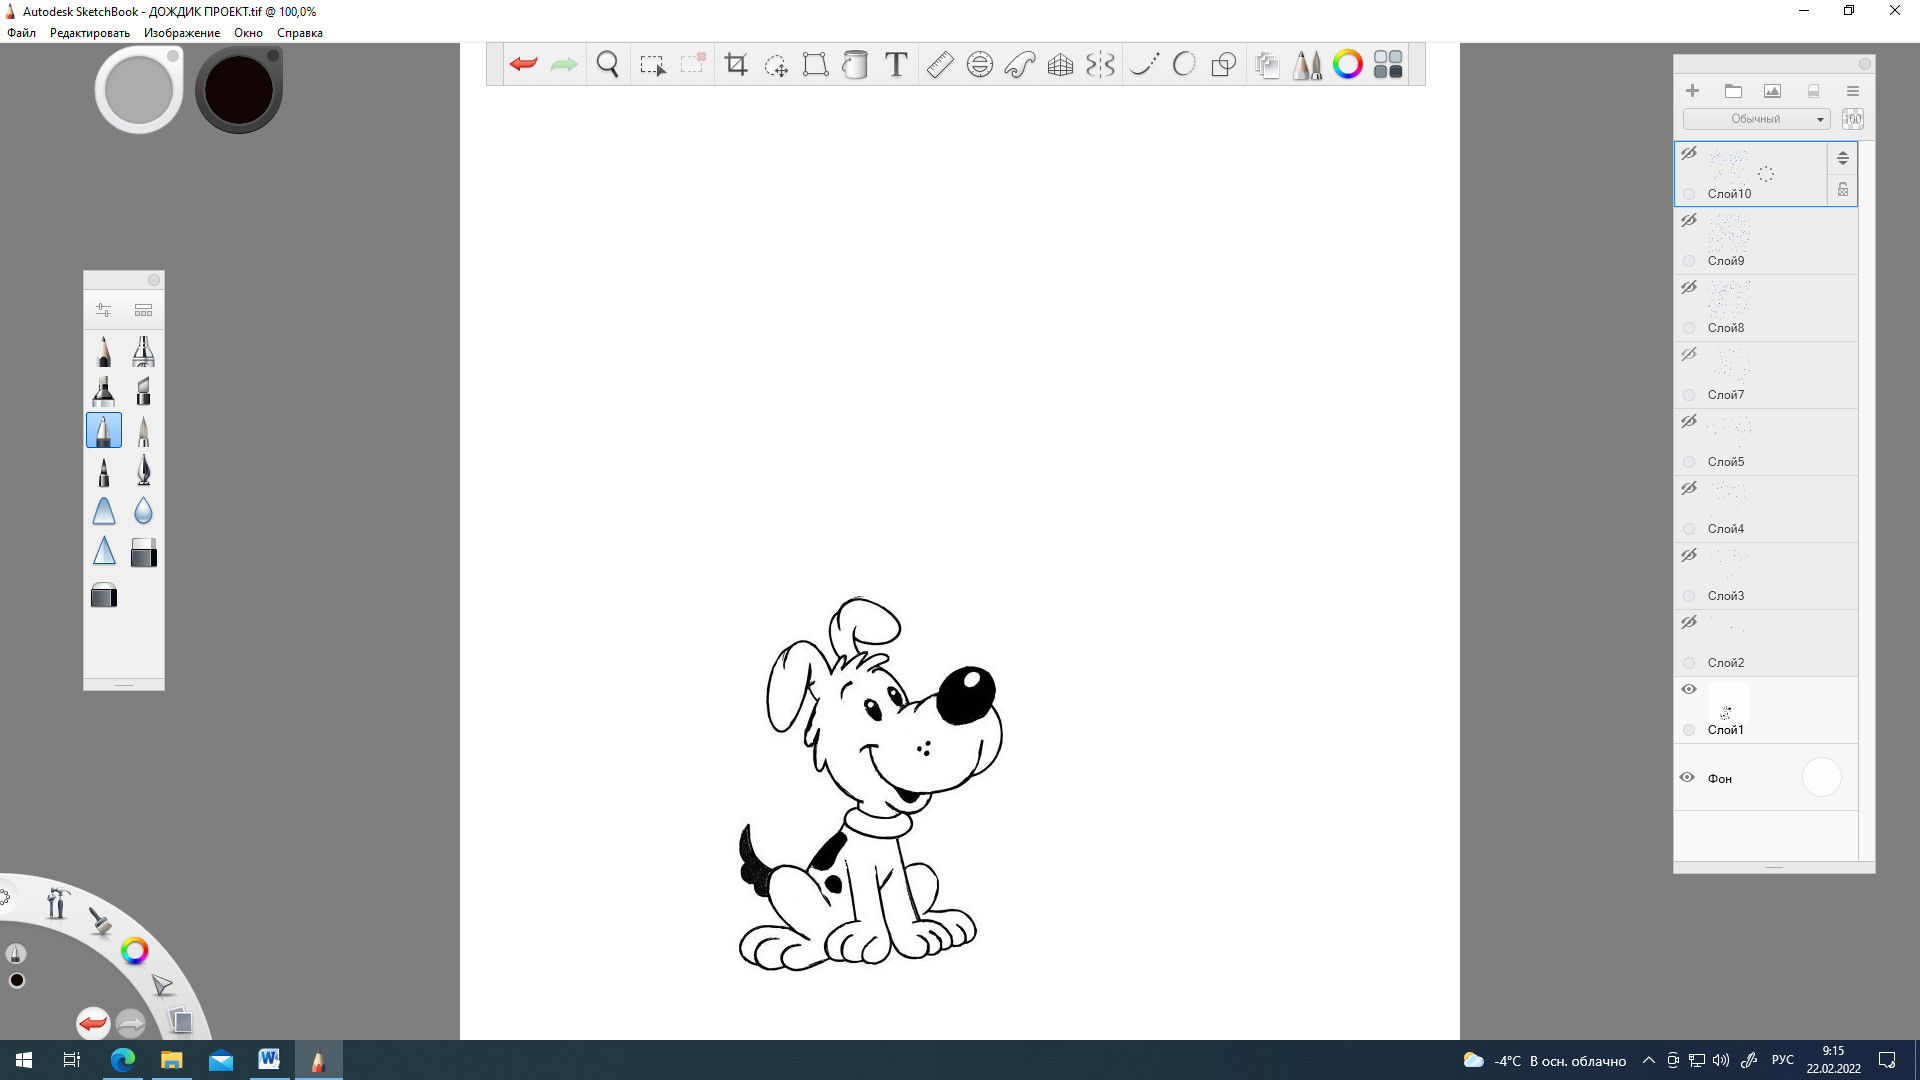1920x1080 pixels.
Task: Toggle lock on Слой10 layer
Action: pyautogui.click(x=1843, y=190)
